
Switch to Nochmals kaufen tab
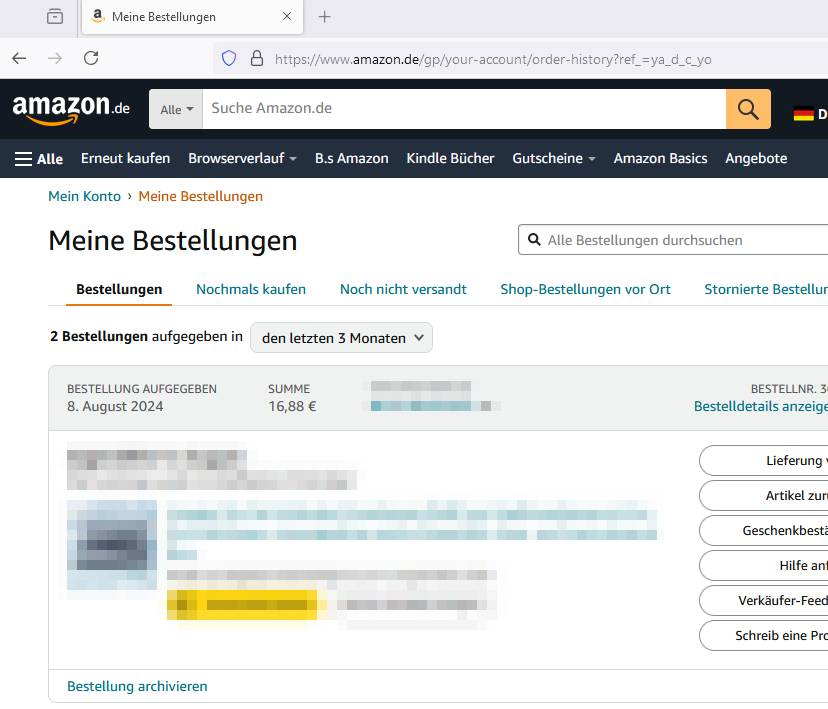pyautogui.click(x=251, y=289)
